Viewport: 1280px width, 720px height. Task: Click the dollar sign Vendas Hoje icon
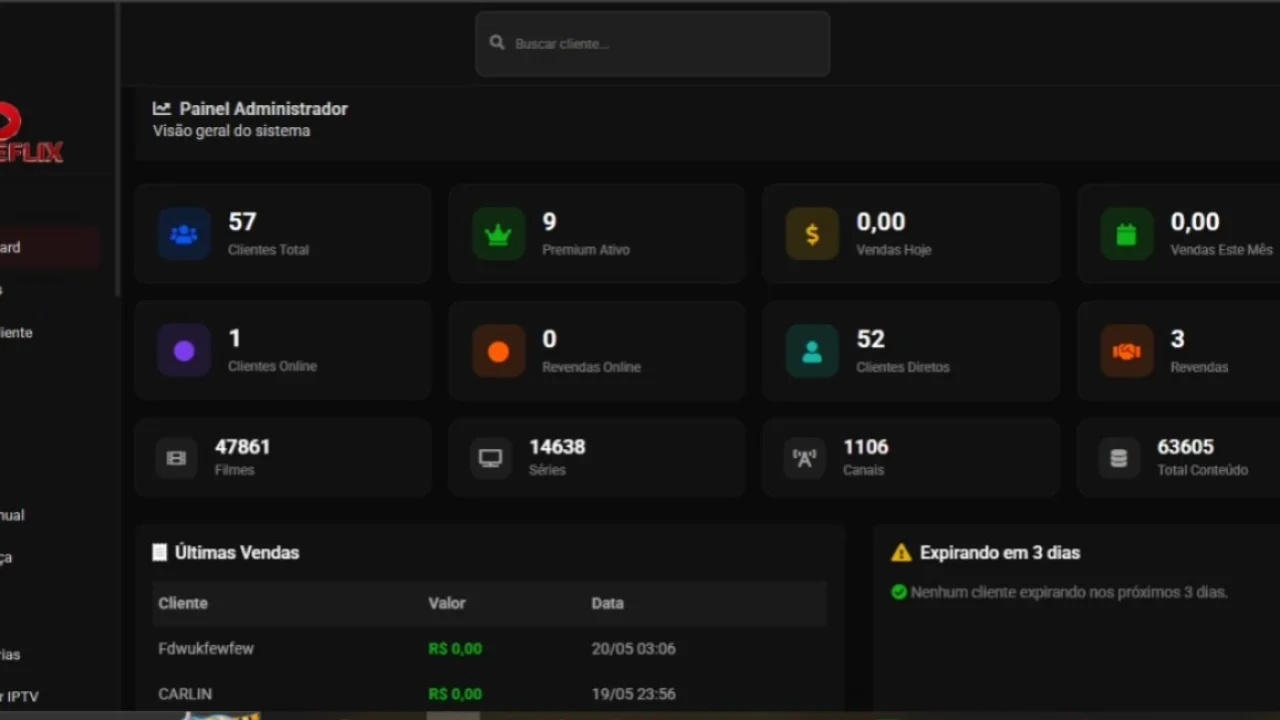(812, 234)
